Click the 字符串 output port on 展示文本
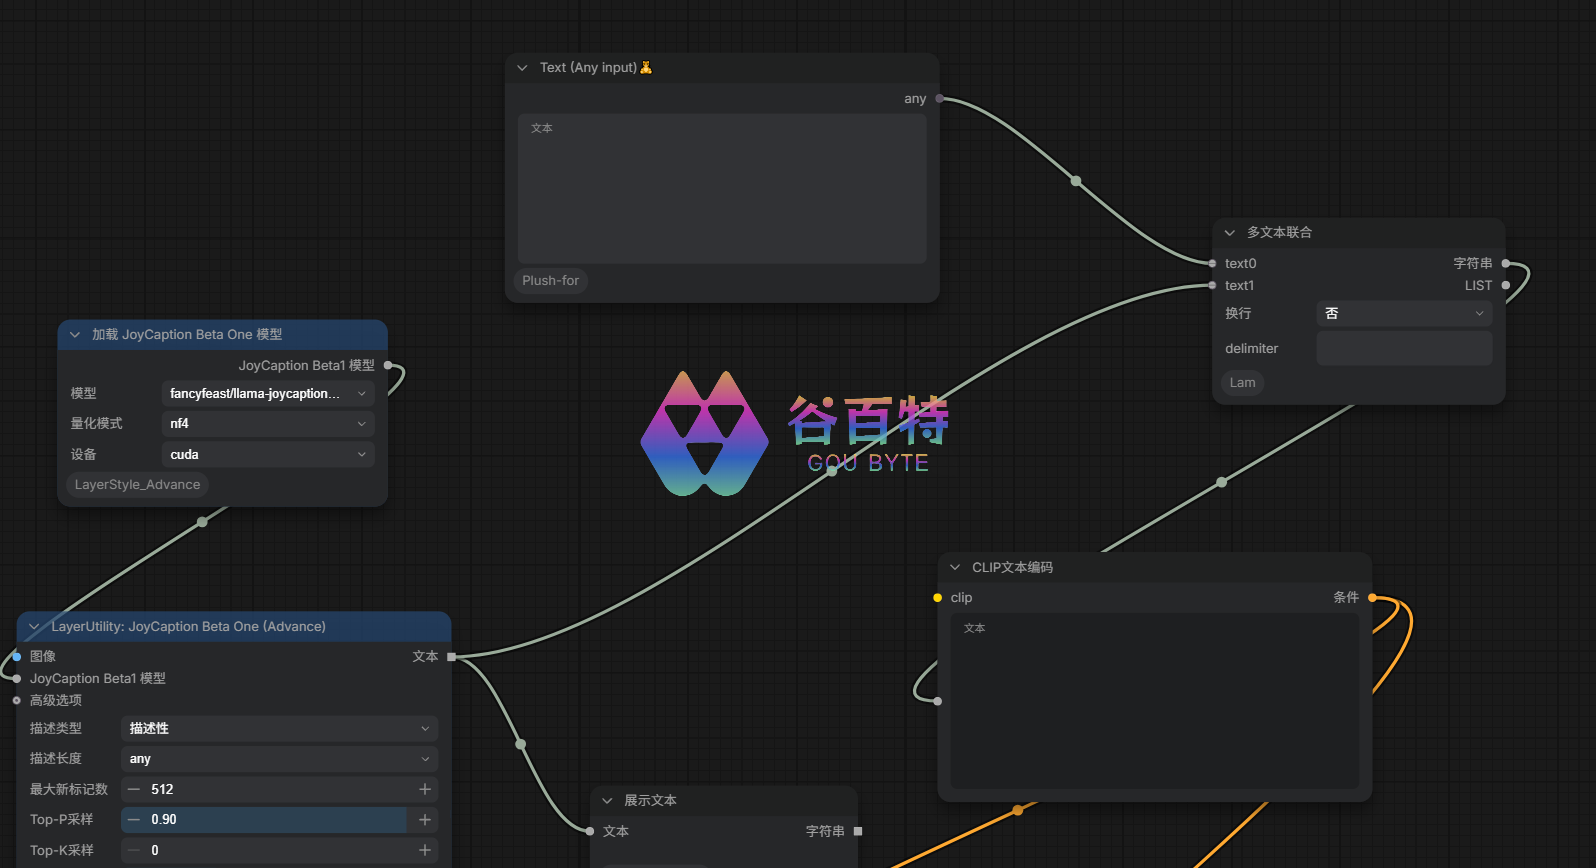Image resolution: width=1596 pixels, height=868 pixels. 858,831
